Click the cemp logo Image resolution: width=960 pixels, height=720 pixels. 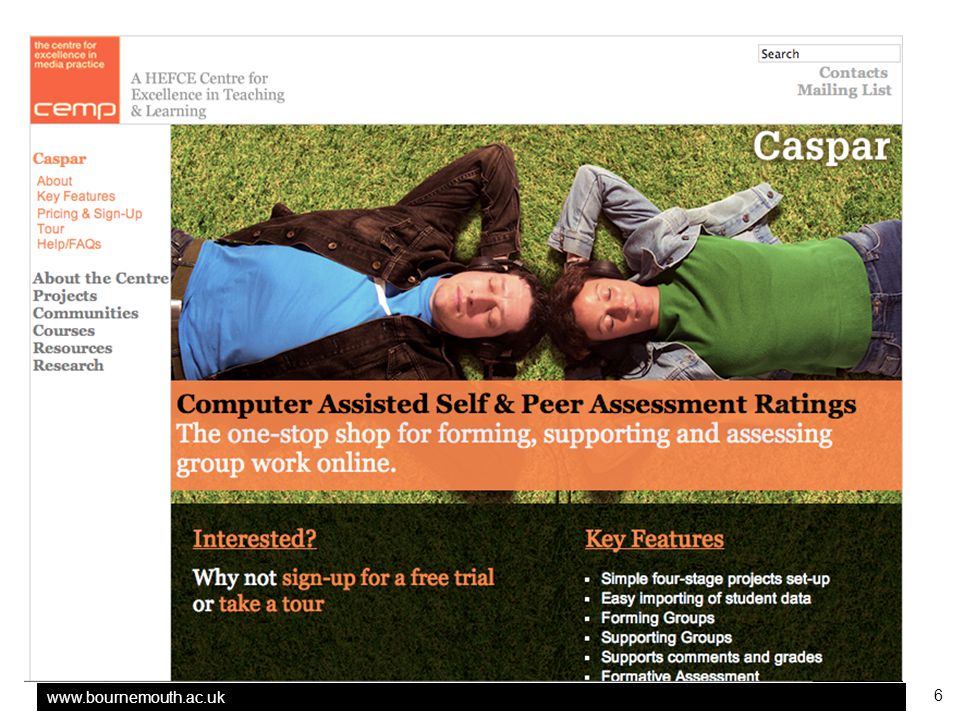[75, 80]
